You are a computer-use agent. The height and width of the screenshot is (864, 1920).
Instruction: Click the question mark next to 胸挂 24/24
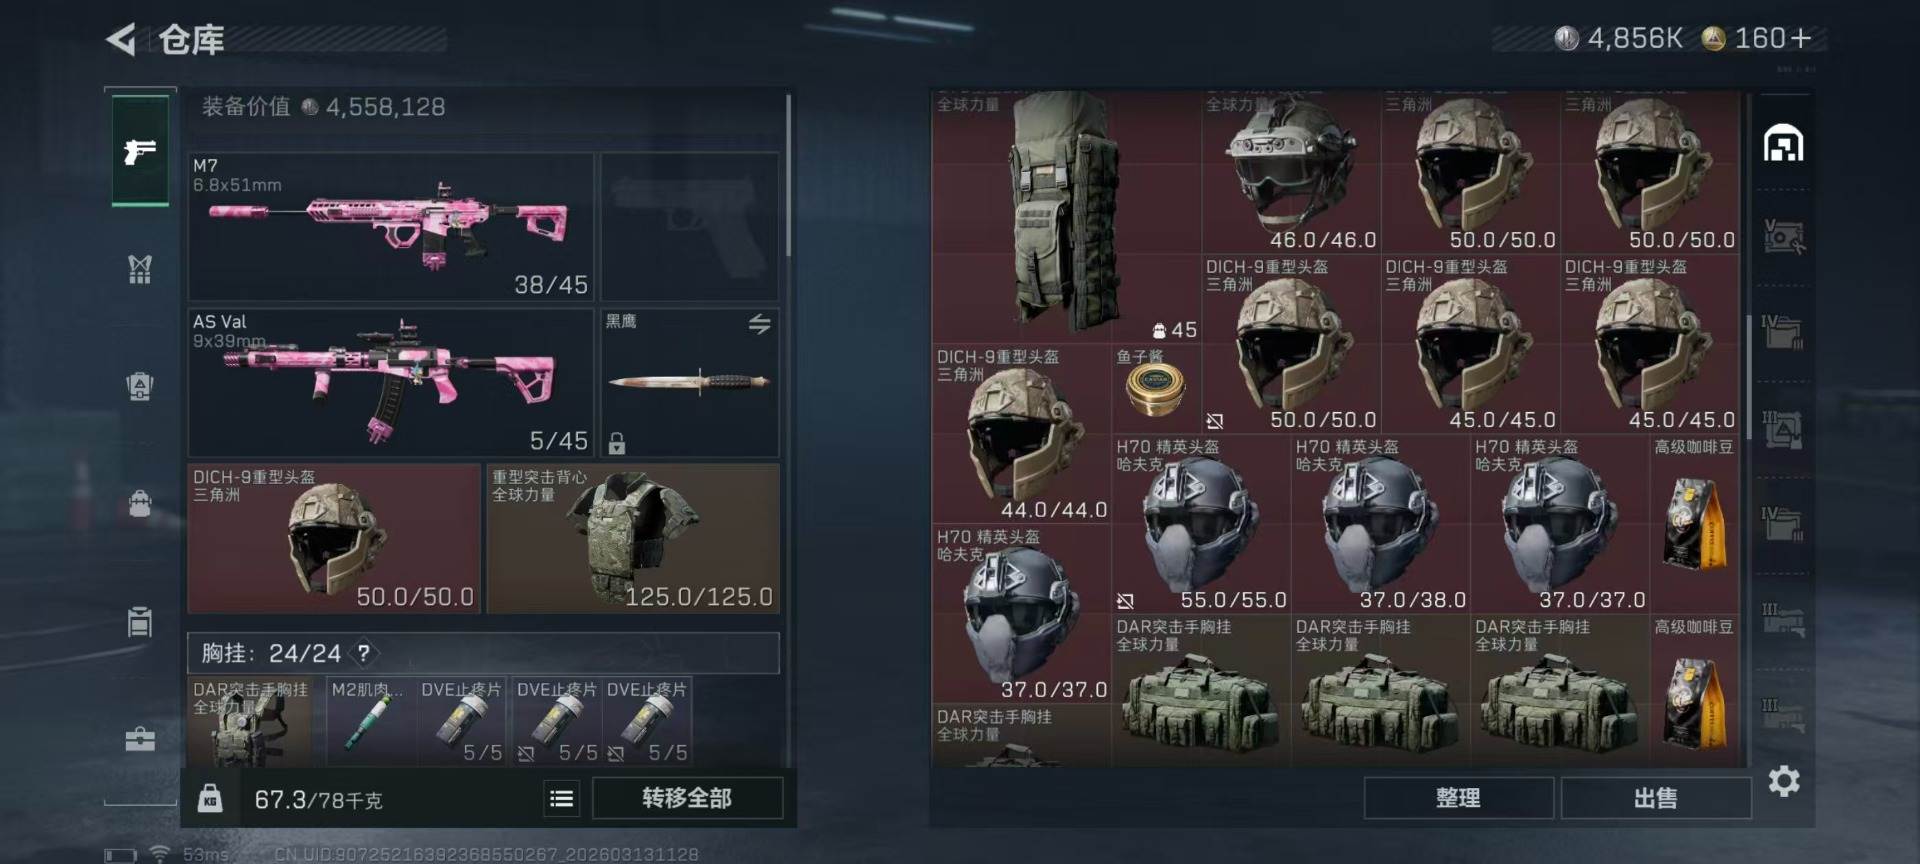(x=364, y=653)
